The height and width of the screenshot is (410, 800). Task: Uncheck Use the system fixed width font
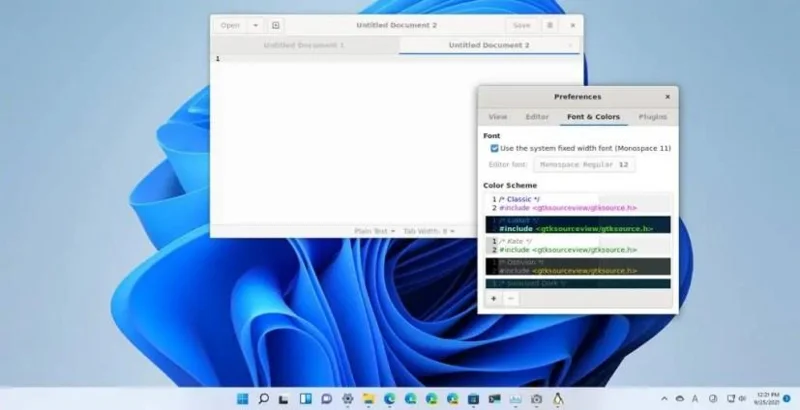point(494,148)
